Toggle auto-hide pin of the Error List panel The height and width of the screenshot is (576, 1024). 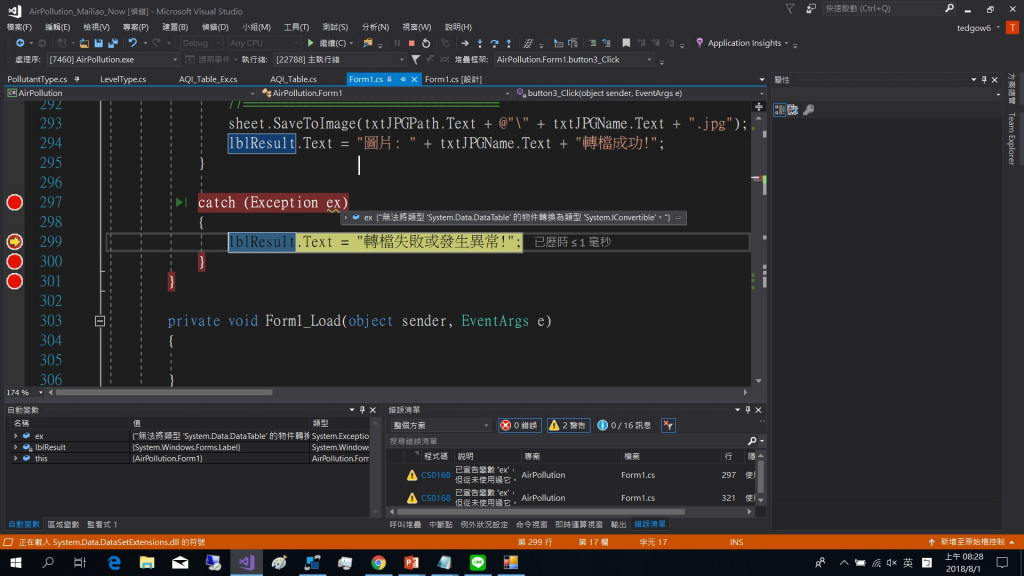tap(748, 409)
